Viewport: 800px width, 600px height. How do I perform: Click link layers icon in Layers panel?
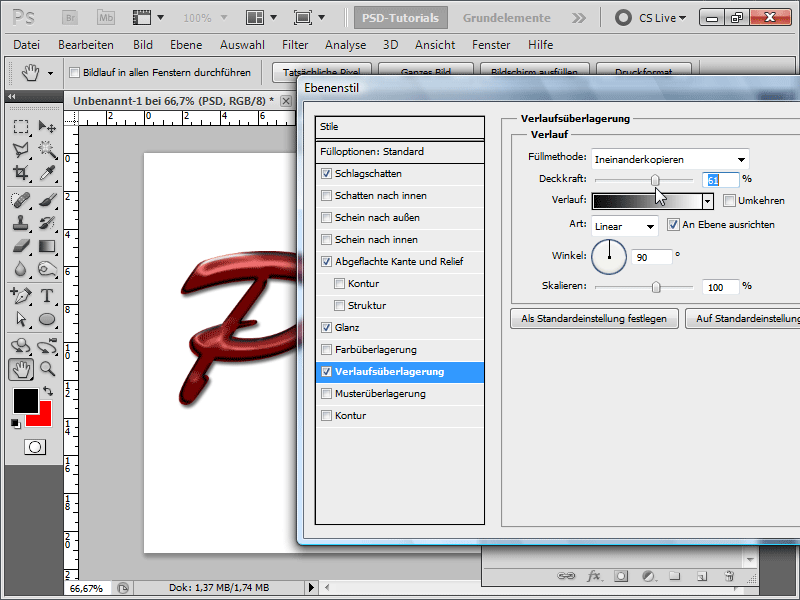point(565,576)
